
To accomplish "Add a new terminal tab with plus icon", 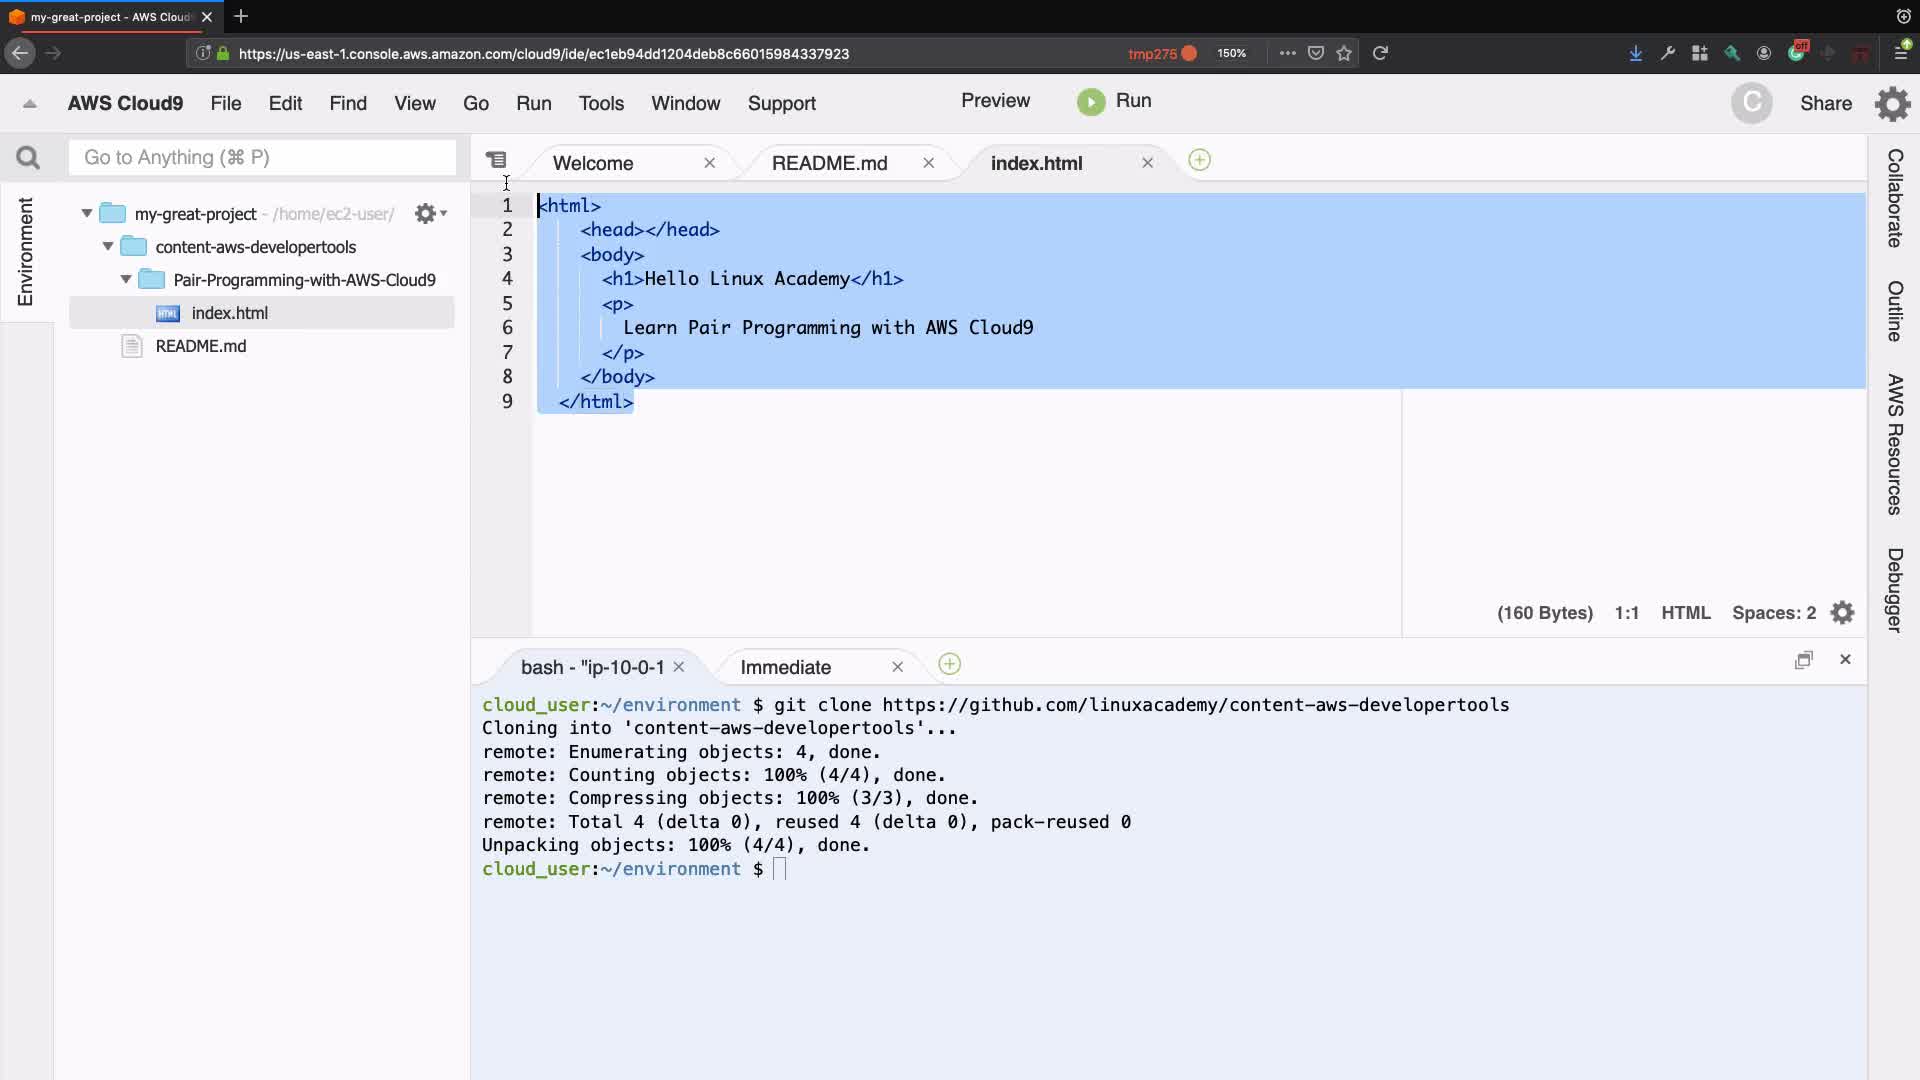I will [x=949, y=665].
